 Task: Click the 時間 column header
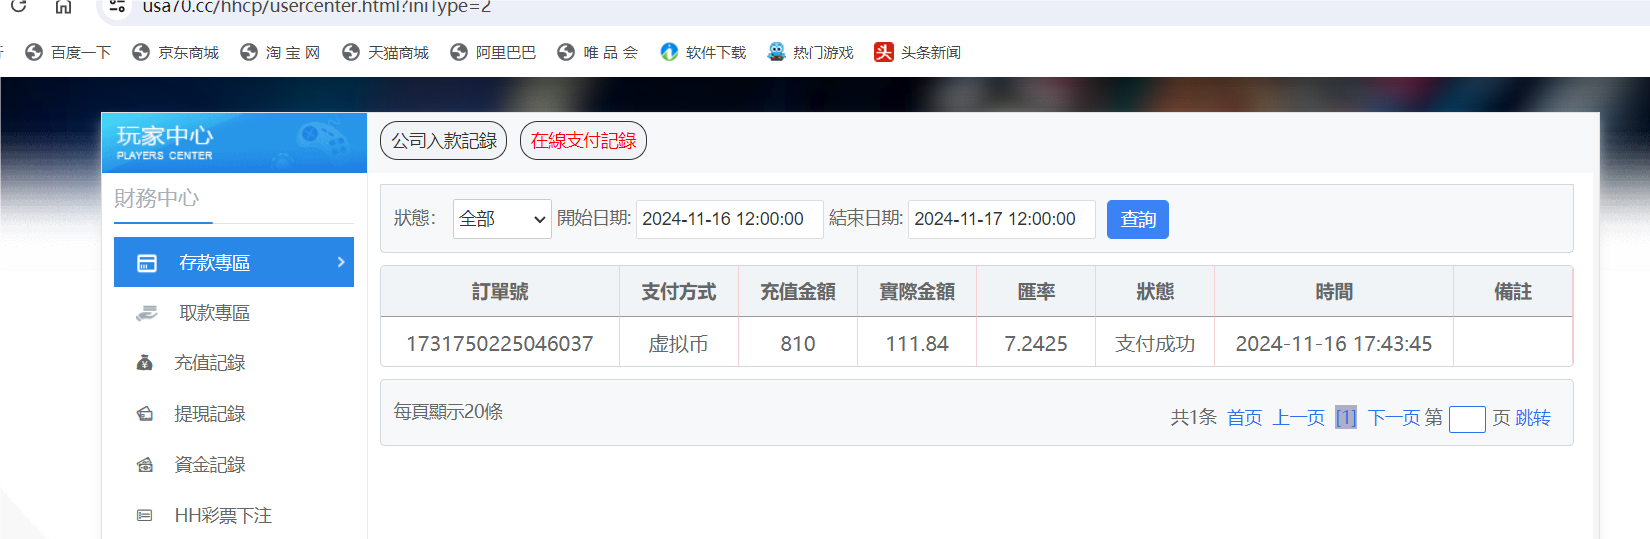click(1334, 292)
